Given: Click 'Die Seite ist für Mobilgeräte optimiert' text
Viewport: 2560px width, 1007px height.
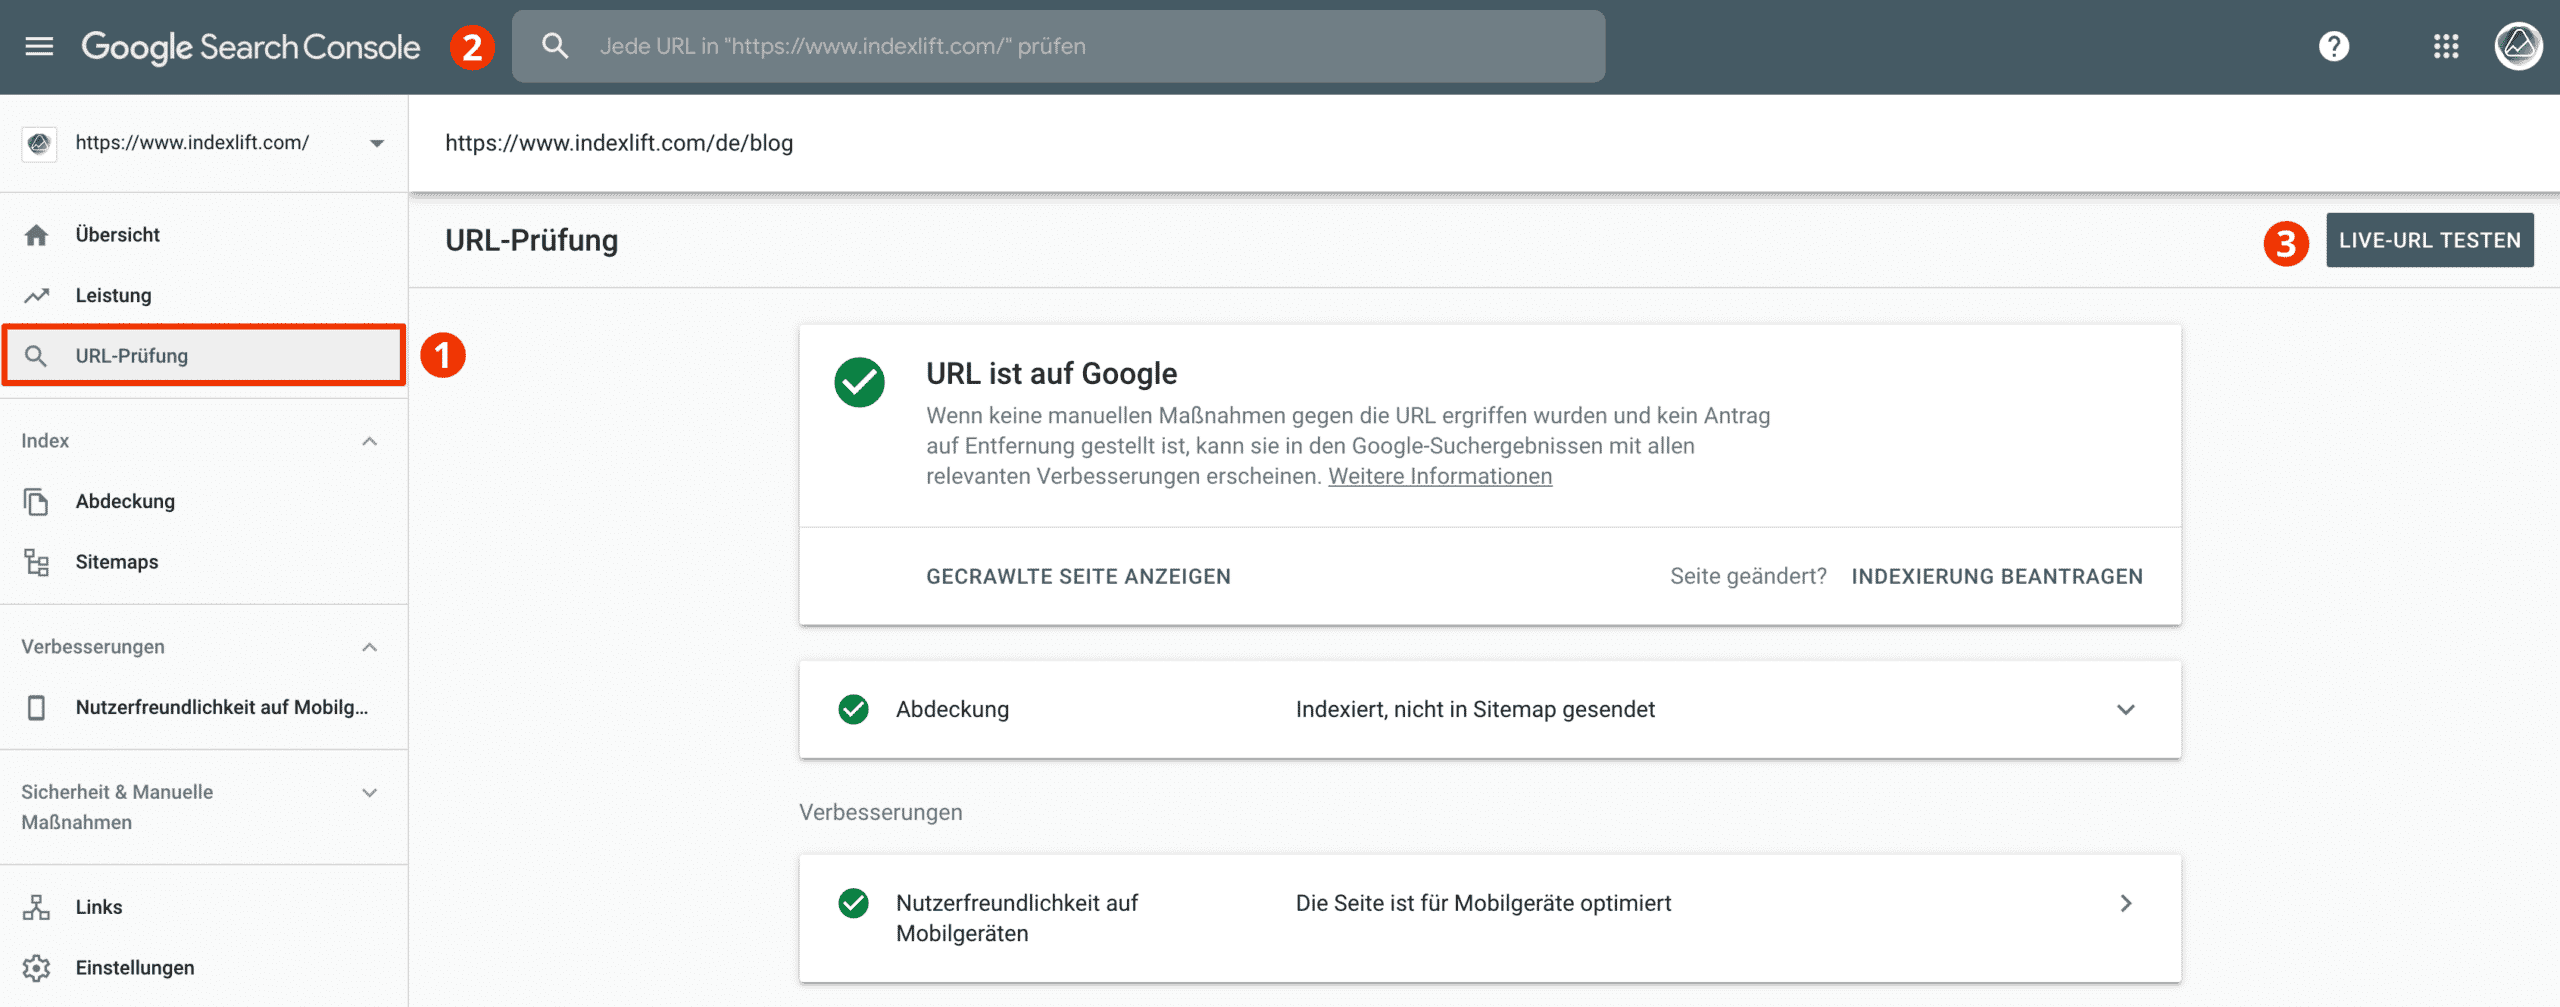Looking at the screenshot, I should 1483,904.
